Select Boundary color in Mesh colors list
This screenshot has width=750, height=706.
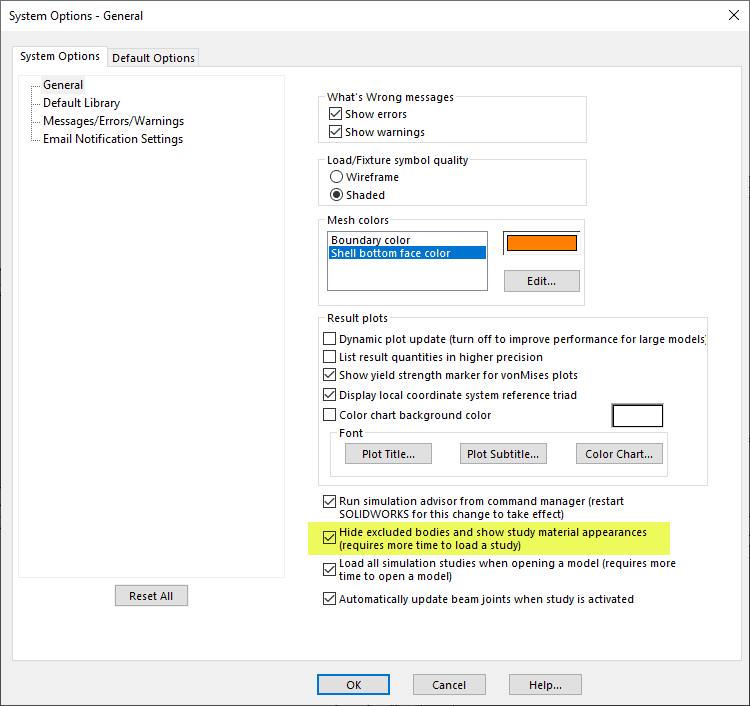407,240
